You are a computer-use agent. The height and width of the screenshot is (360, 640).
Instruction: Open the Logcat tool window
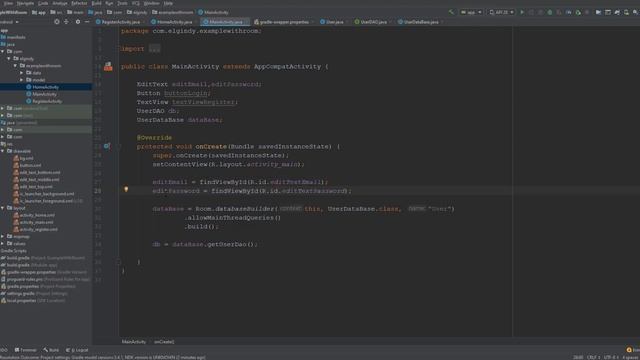pos(77,350)
